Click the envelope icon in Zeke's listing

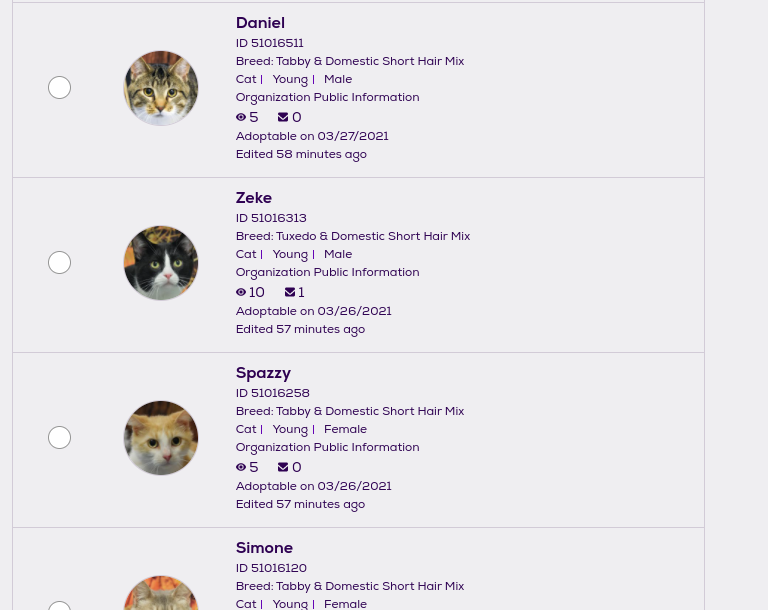click(x=290, y=293)
